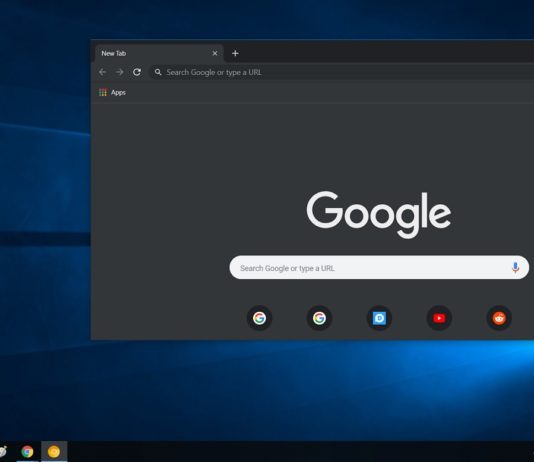
Task: Start voice search with the microphone icon
Action: (515, 268)
